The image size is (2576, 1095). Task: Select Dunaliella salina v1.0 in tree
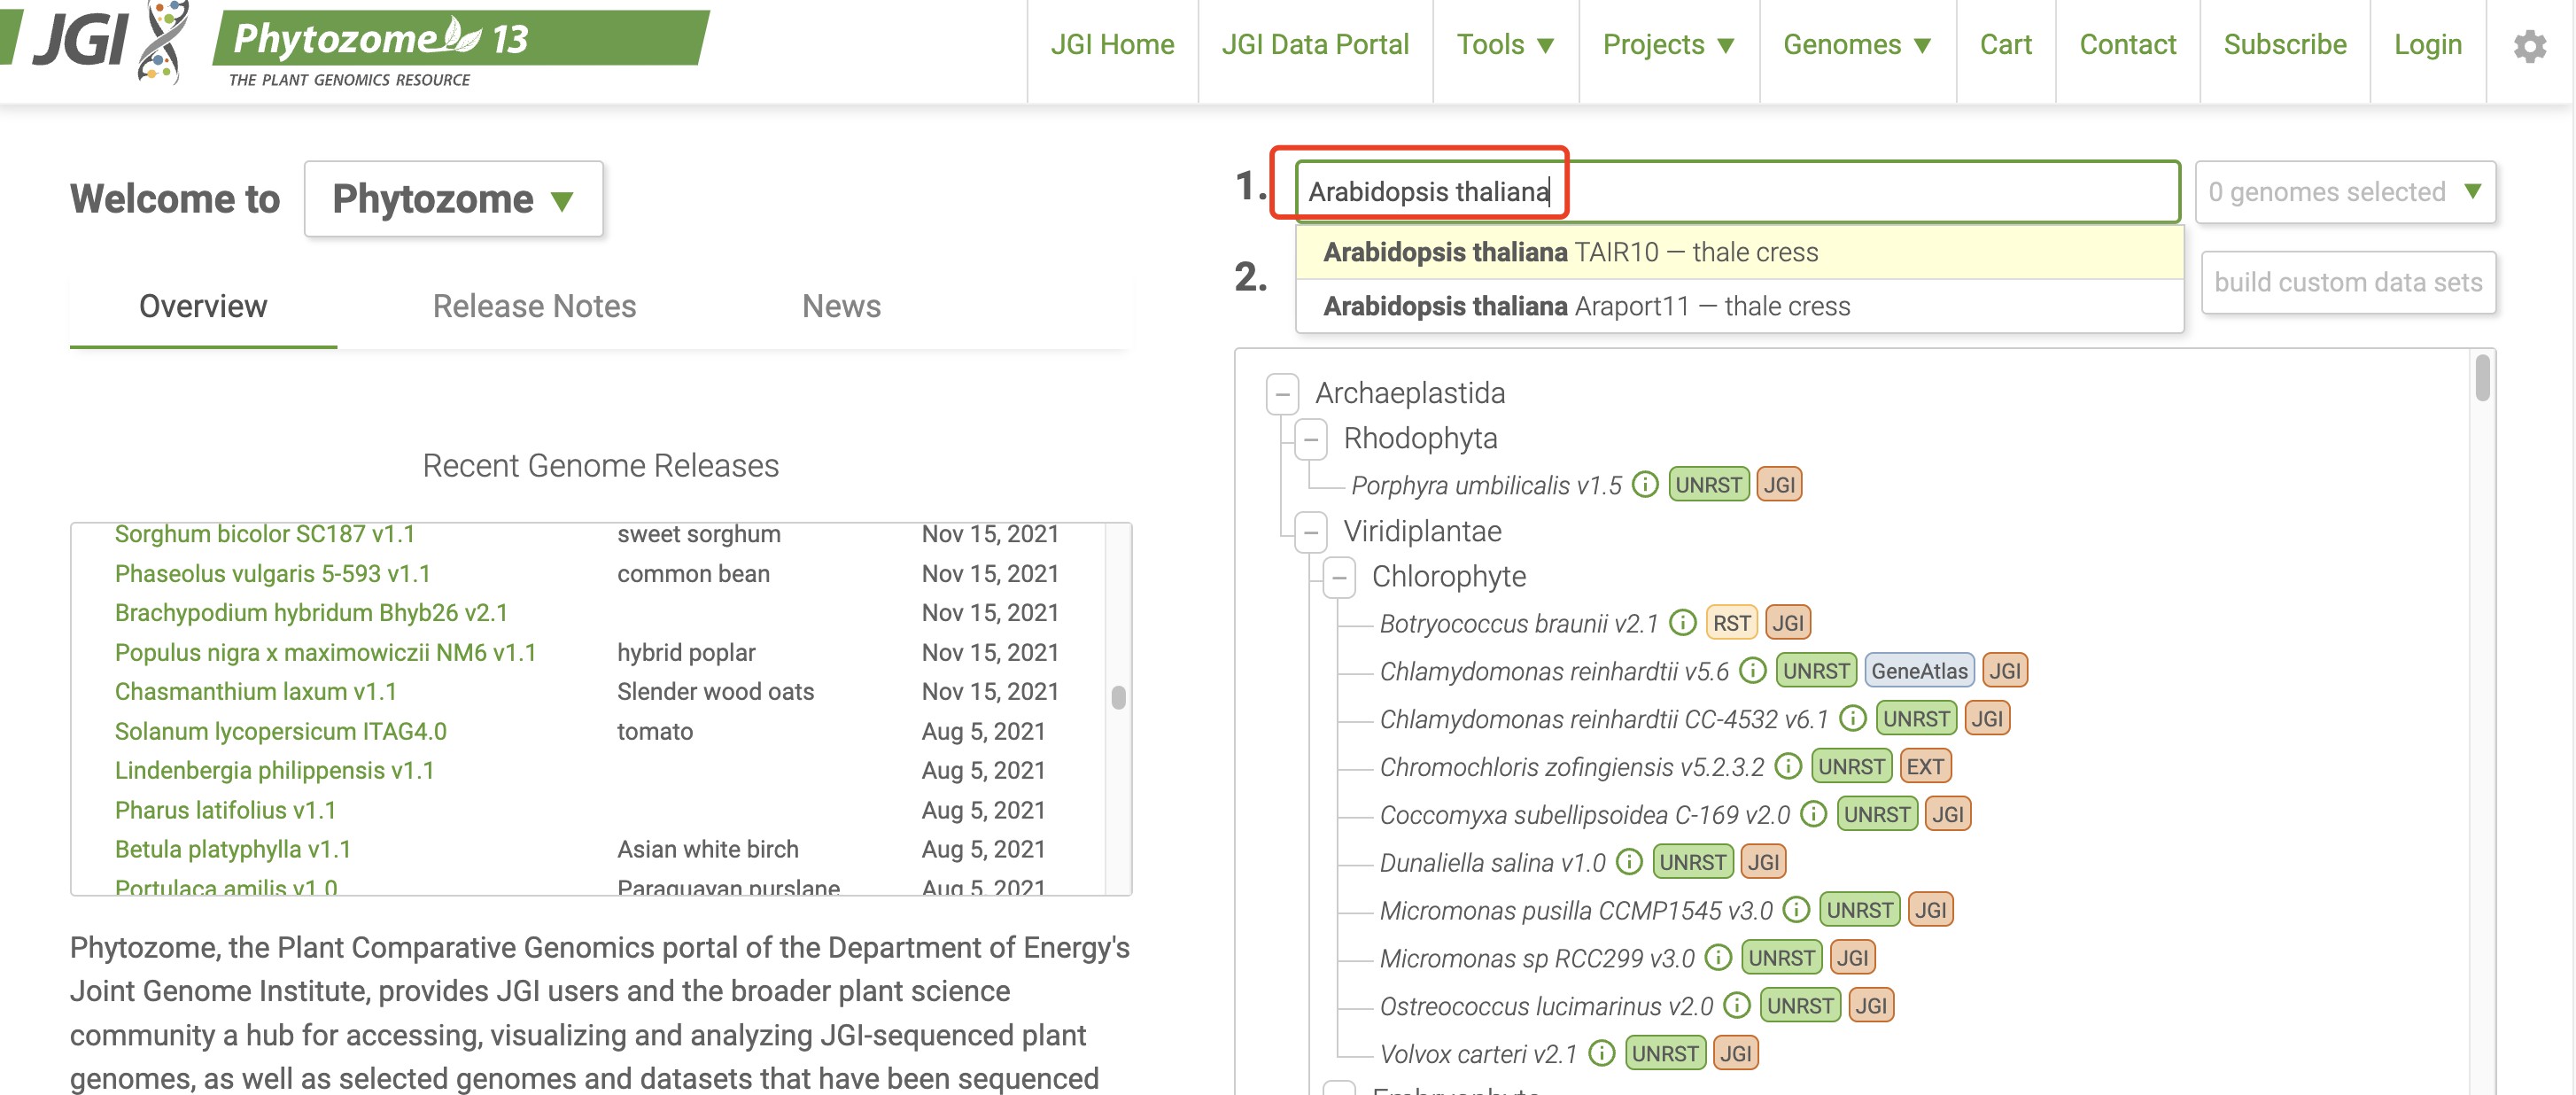[x=1492, y=863]
